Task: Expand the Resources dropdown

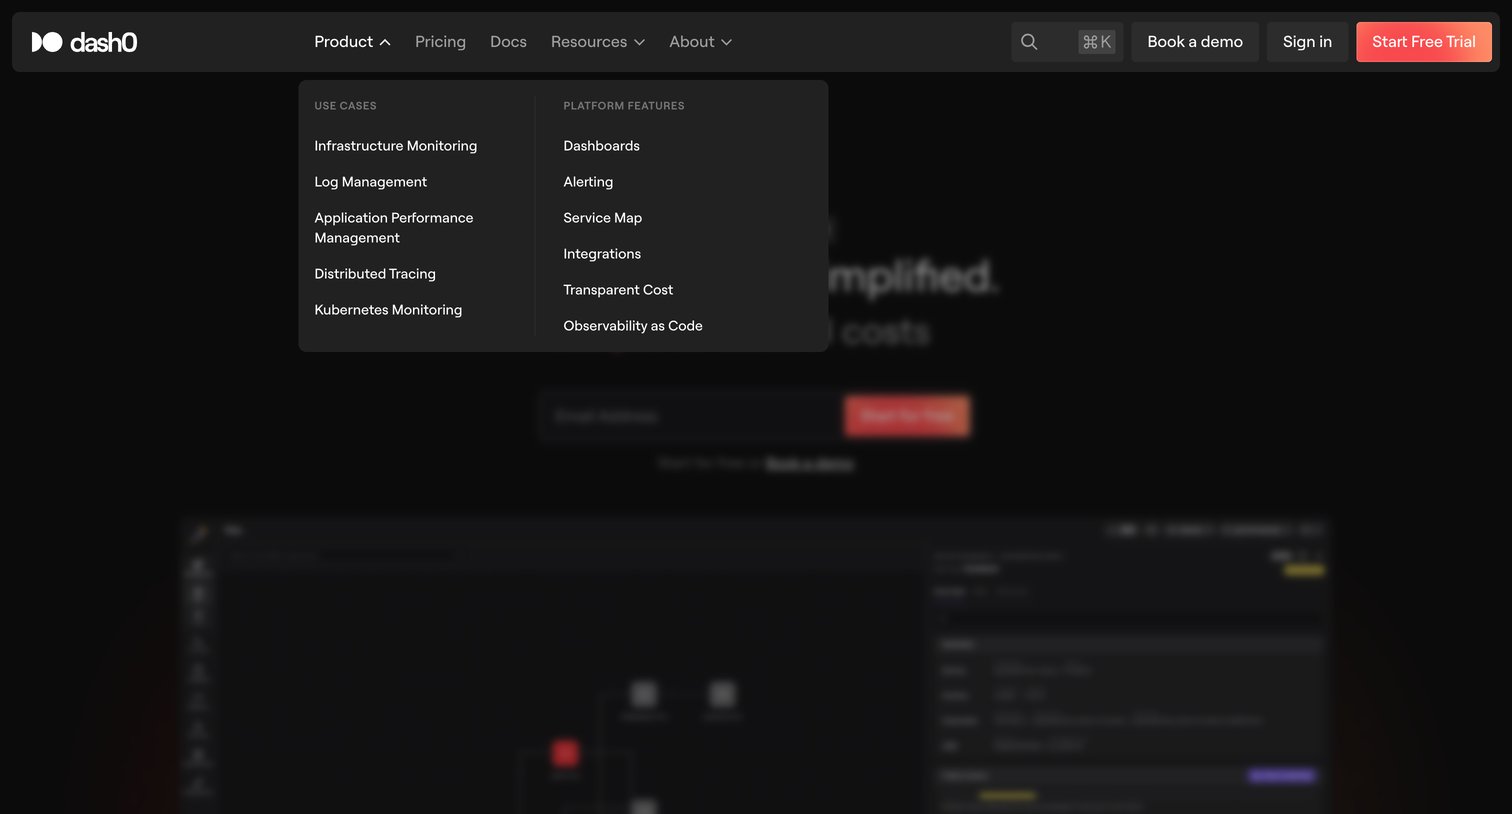Action: pos(598,42)
